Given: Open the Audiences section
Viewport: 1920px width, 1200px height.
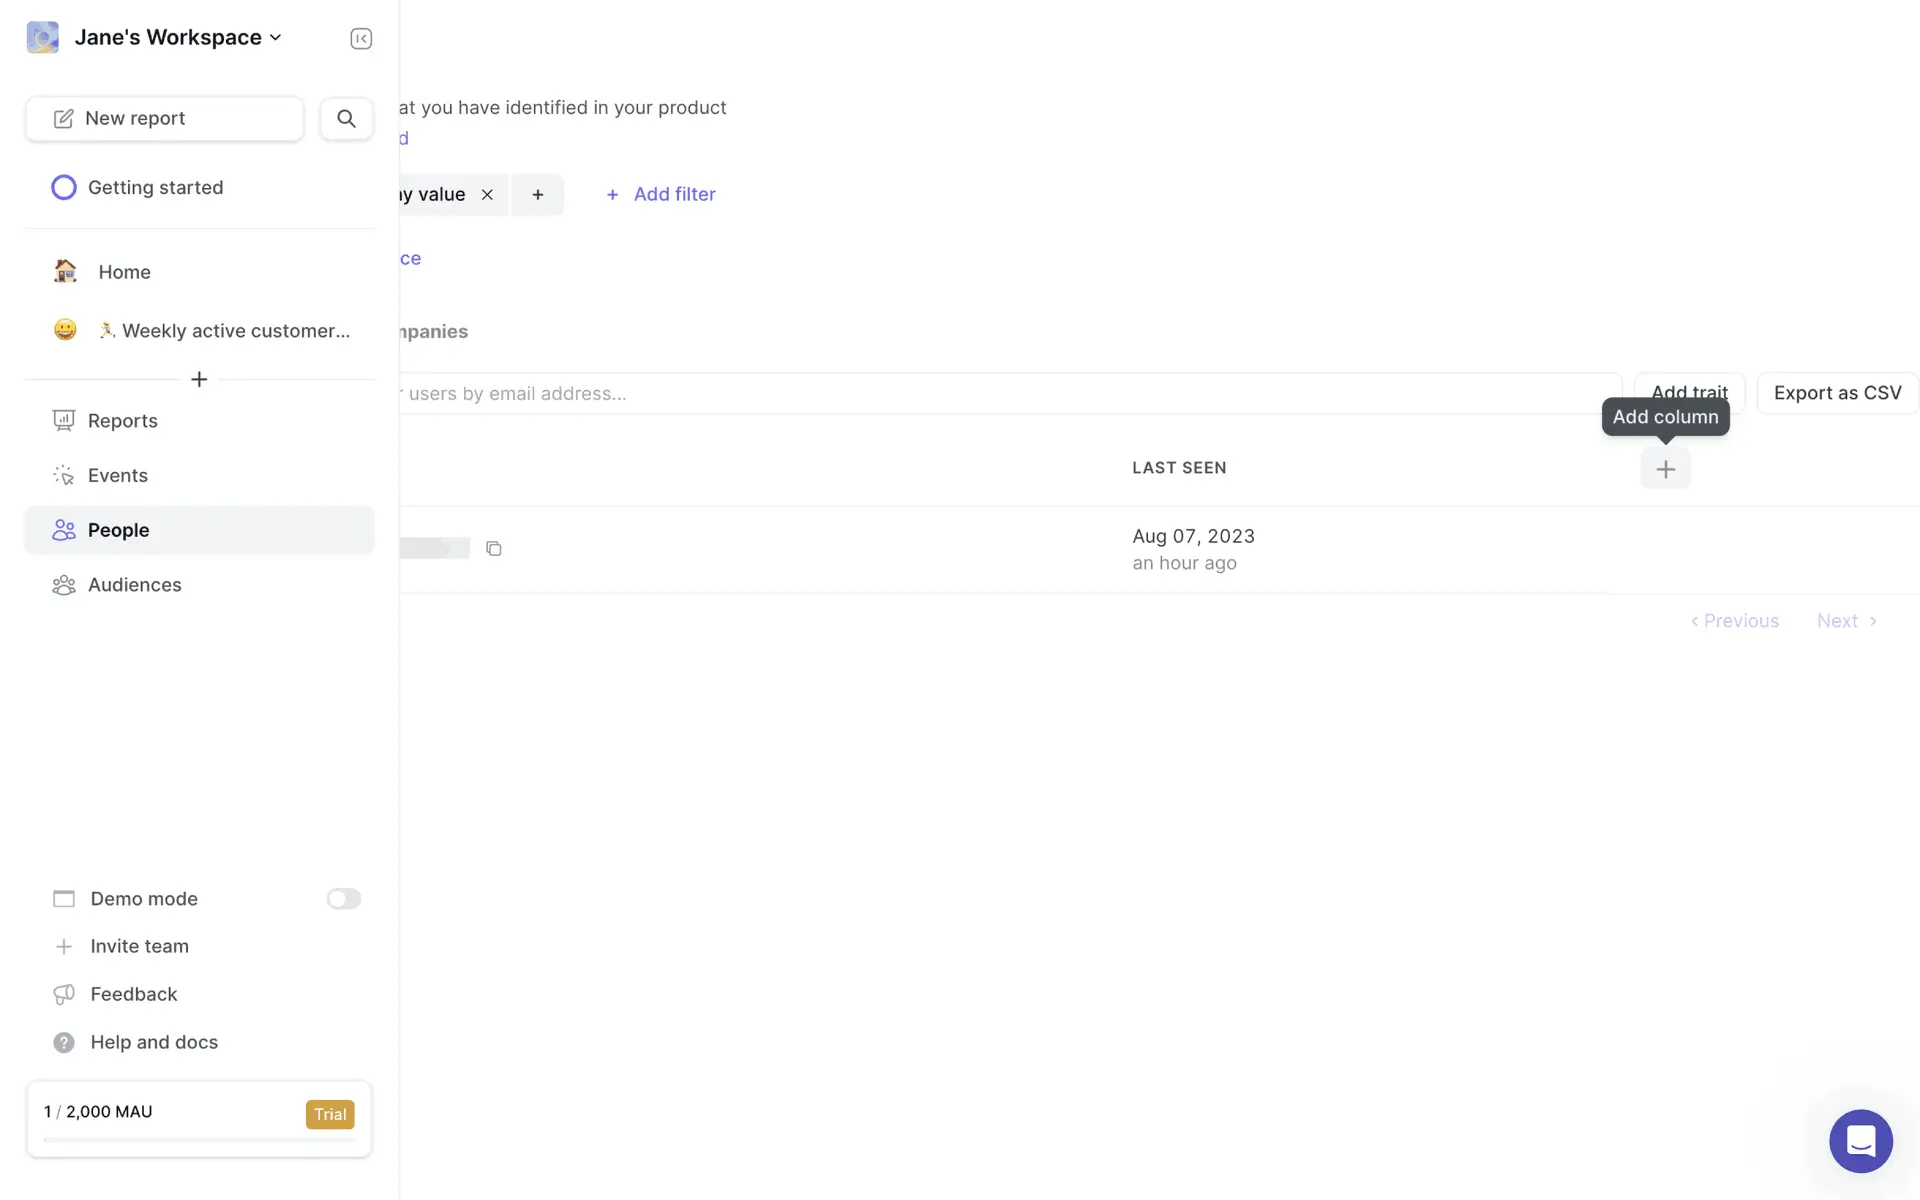Looking at the screenshot, I should point(134,585).
